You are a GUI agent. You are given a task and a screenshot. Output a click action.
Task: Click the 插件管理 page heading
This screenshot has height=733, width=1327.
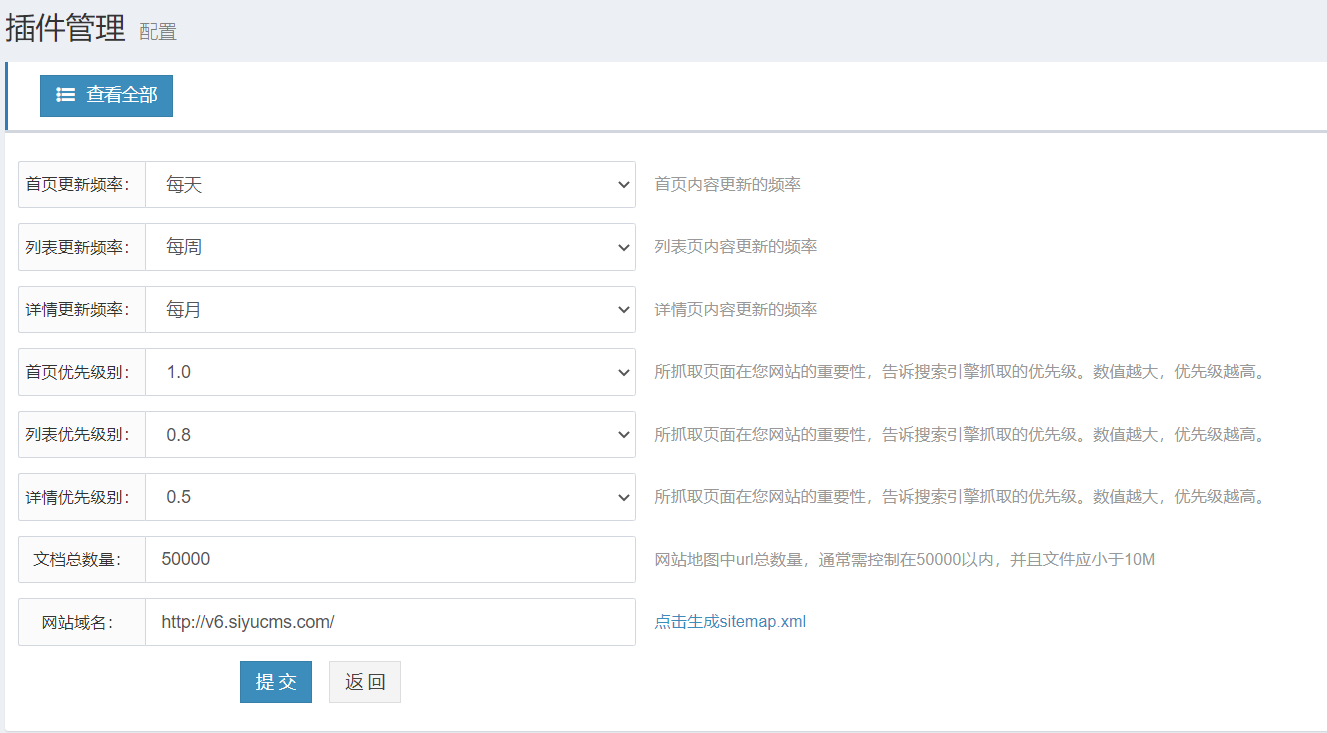point(65,29)
